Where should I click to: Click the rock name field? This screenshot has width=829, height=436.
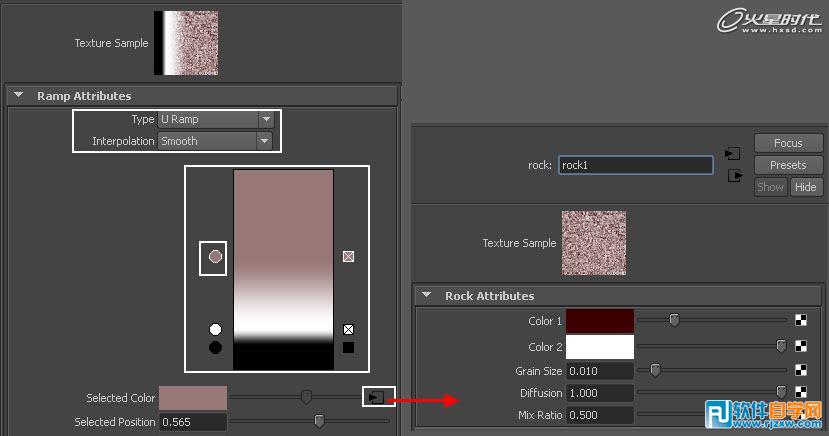635,165
